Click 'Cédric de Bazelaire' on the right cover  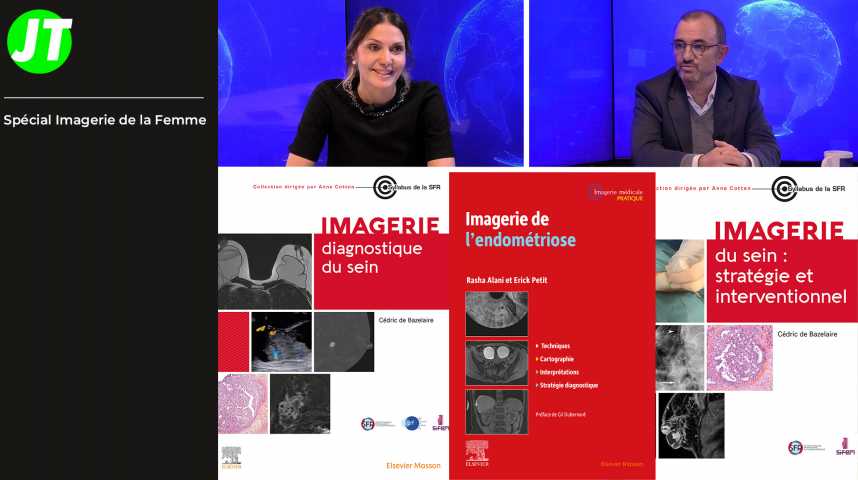pyautogui.click(x=807, y=334)
